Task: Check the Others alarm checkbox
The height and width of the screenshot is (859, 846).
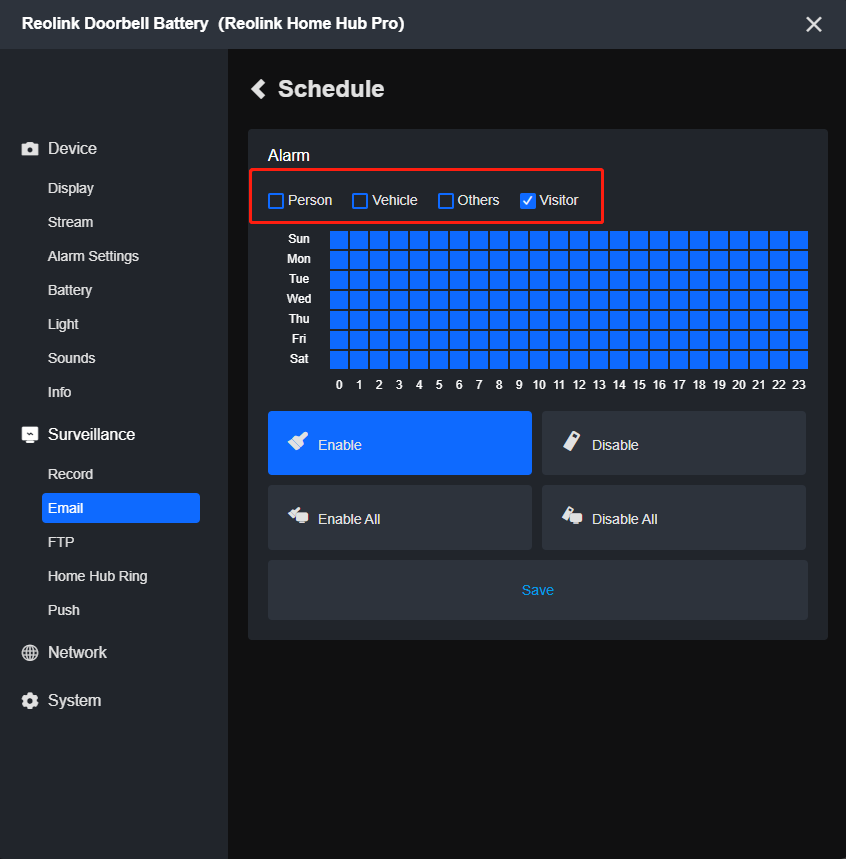Action: tap(446, 201)
